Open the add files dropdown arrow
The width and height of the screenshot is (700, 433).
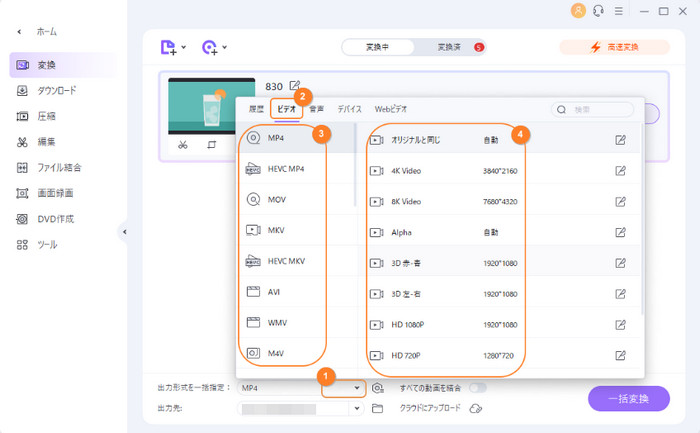pyautogui.click(x=183, y=47)
